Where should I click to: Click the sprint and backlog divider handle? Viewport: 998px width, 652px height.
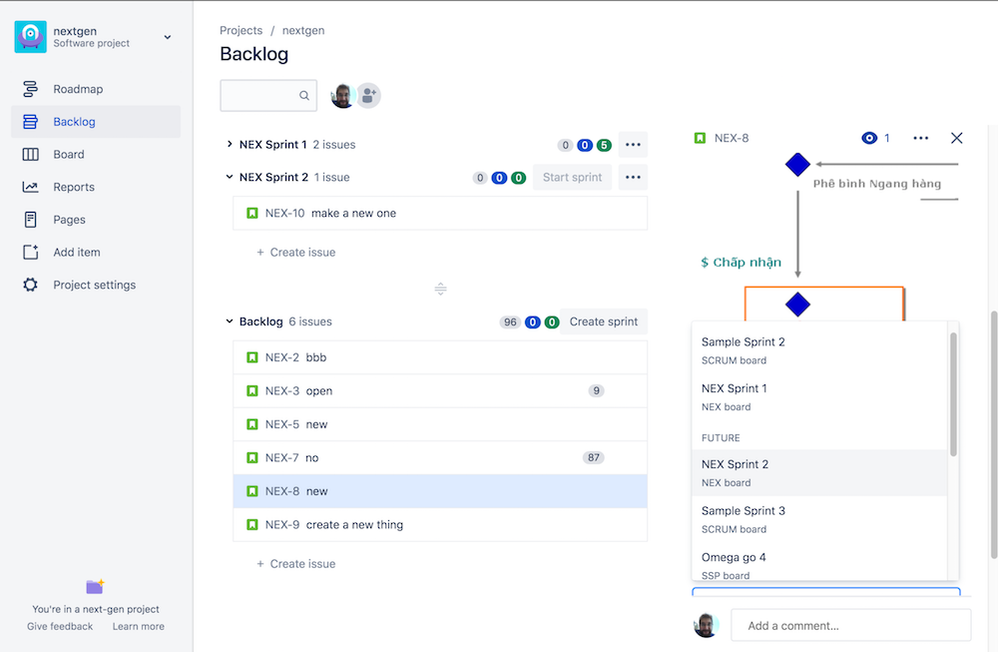pyautogui.click(x=440, y=289)
